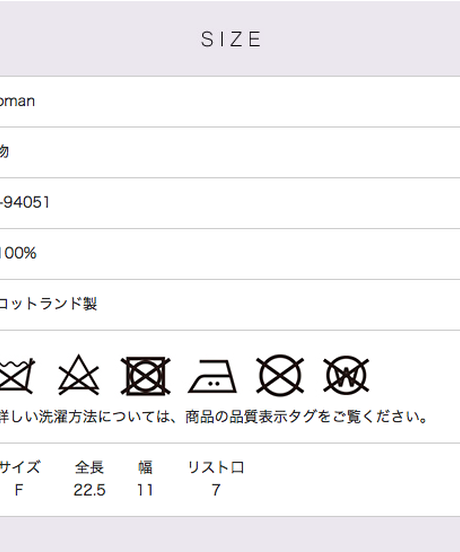The height and width of the screenshot is (552, 460).
Task: Click the リスト口 column header
Action: click(216, 467)
